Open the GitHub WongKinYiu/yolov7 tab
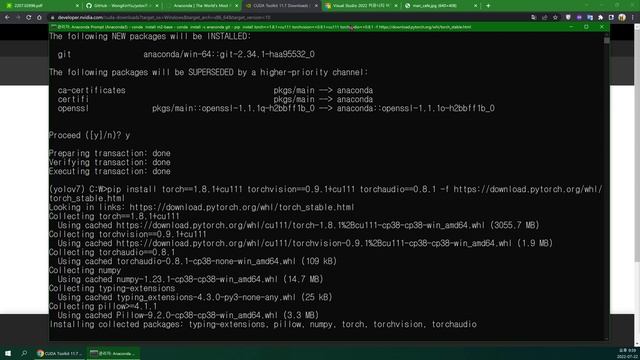The width and height of the screenshot is (640, 360). point(121,6)
